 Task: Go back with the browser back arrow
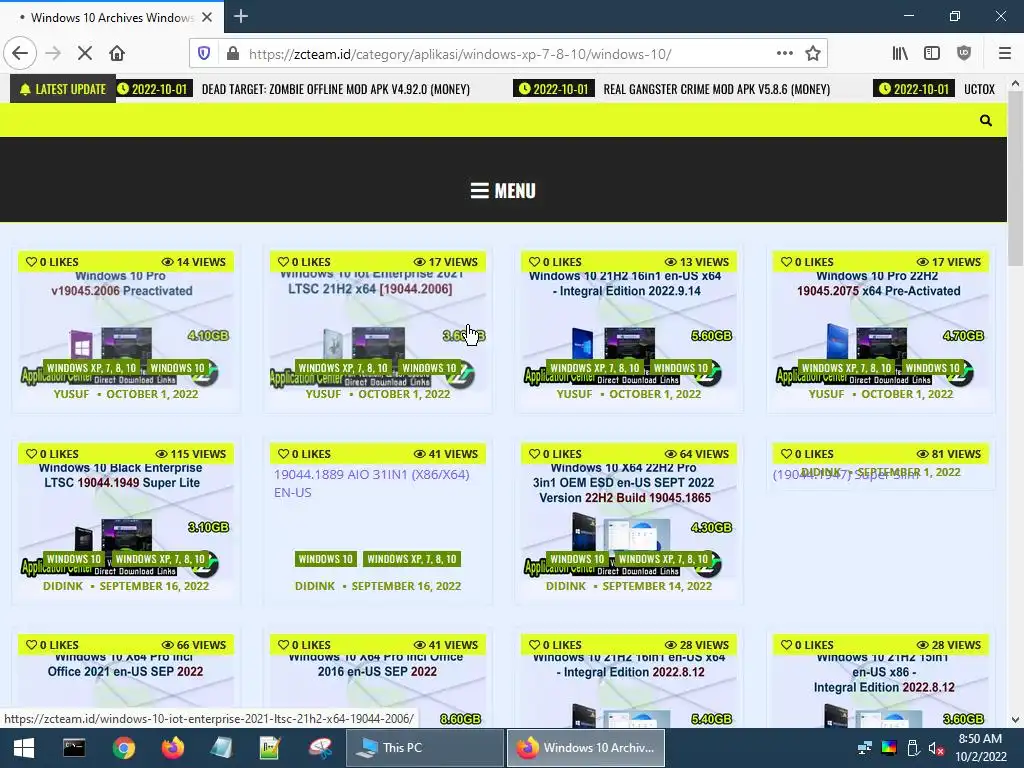[20, 54]
